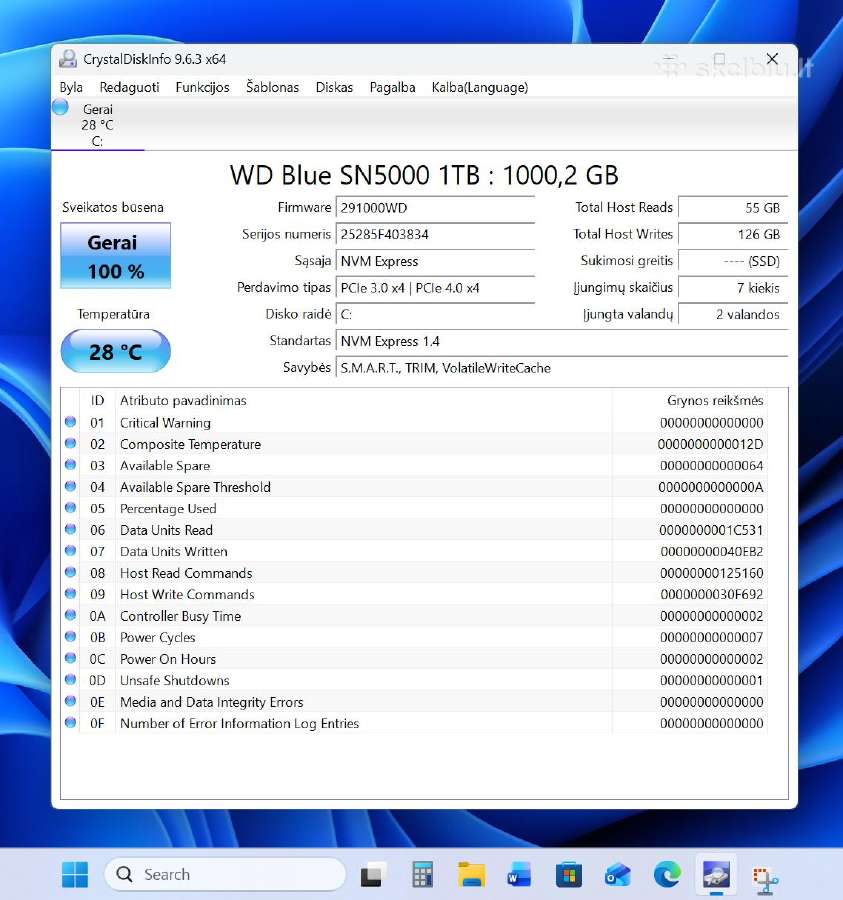Open the Windows Start menu
This screenshot has height=900, width=843.
point(75,874)
